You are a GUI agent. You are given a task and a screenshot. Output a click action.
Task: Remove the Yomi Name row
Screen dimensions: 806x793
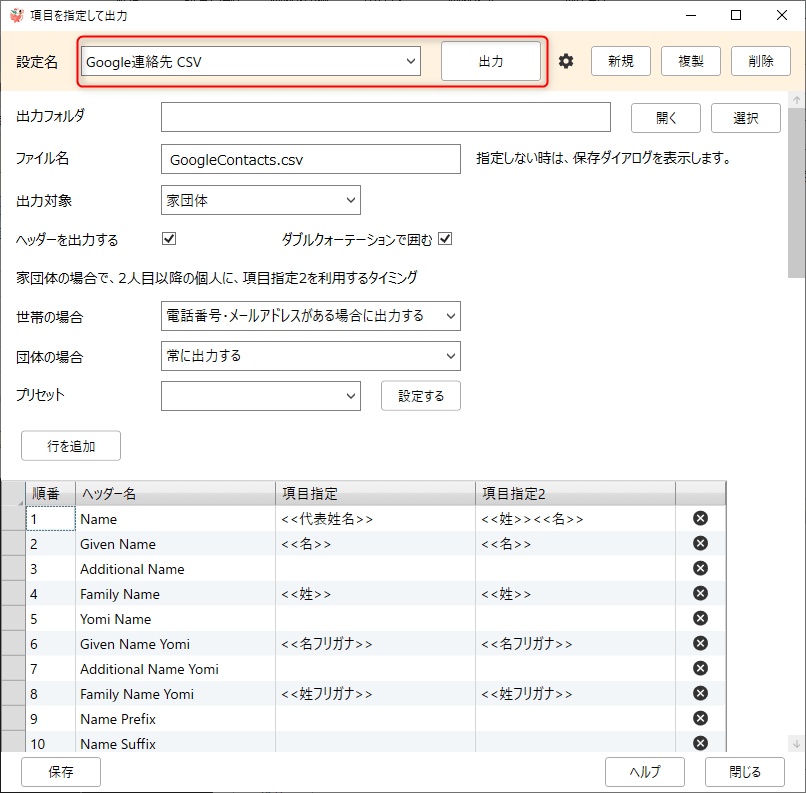(700, 619)
